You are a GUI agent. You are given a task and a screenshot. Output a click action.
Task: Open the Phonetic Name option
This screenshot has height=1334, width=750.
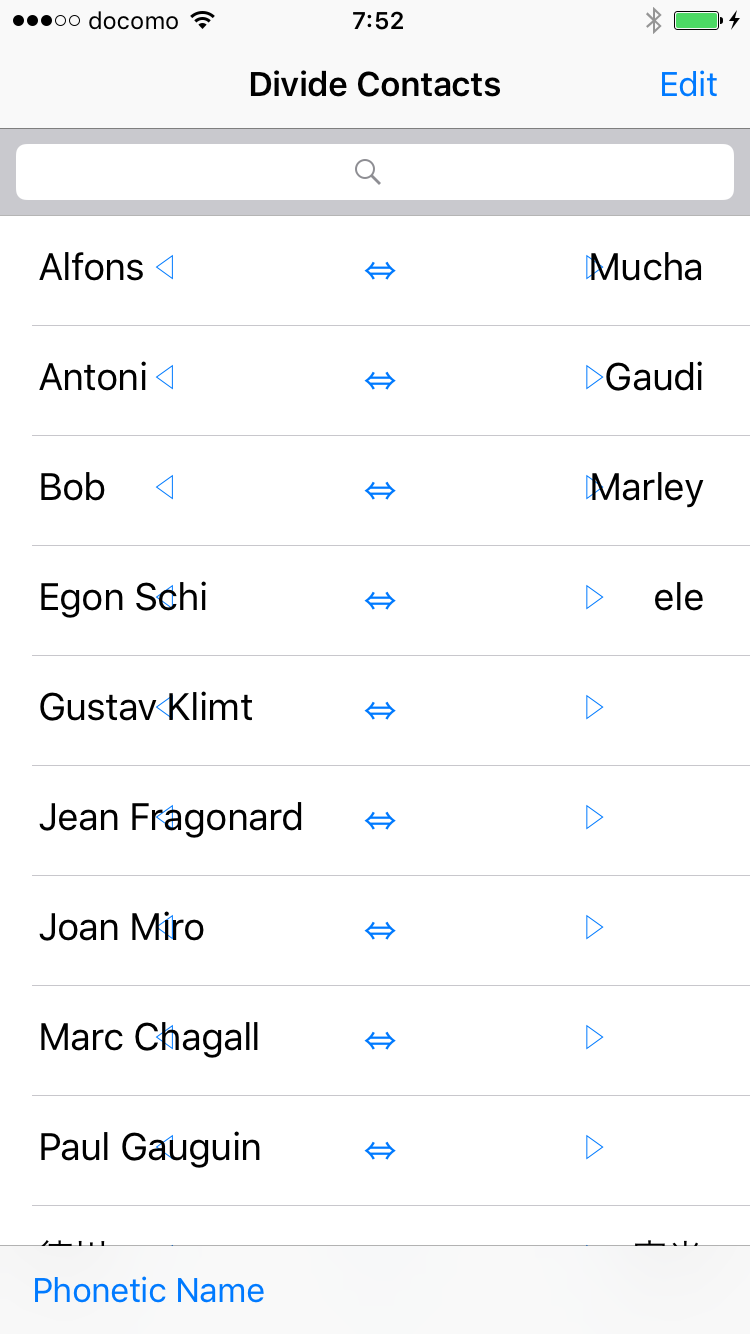(x=149, y=1290)
